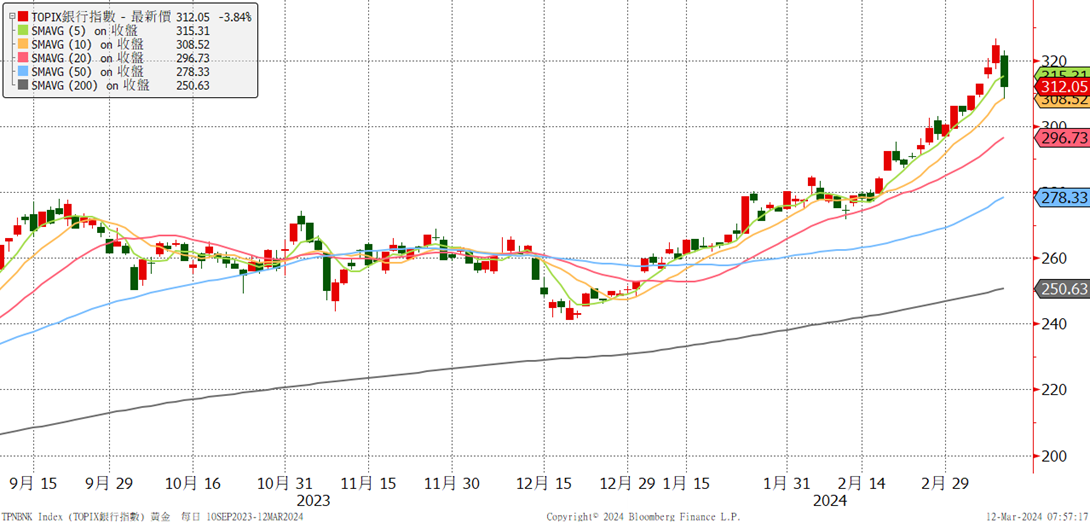Viewport: 1090px width, 523px height.
Task: Click the green SMAVG (5) legend swatch
Action: (x=24, y=29)
